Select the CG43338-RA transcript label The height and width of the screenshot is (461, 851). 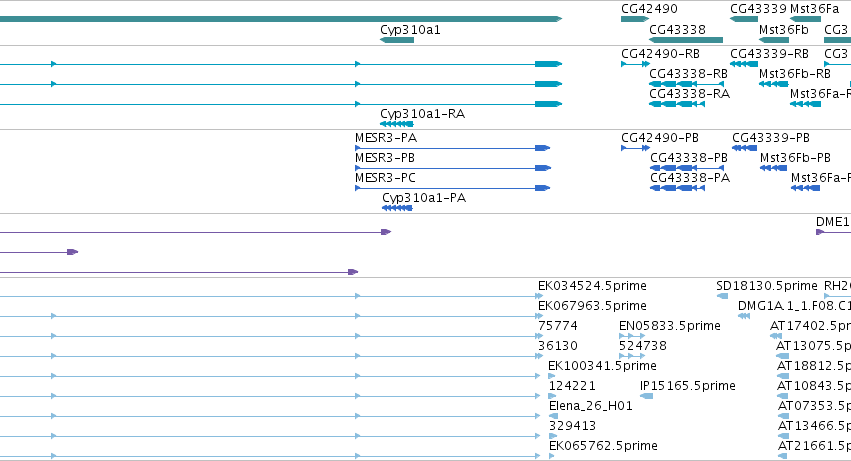pyautogui.click(x=689, y=93)
